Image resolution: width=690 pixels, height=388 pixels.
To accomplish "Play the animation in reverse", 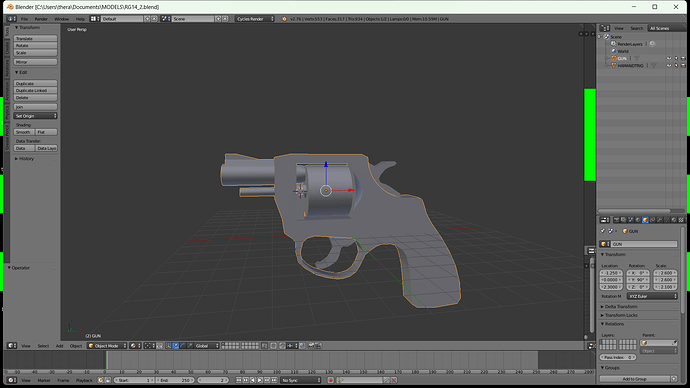I will pos(253,380).
